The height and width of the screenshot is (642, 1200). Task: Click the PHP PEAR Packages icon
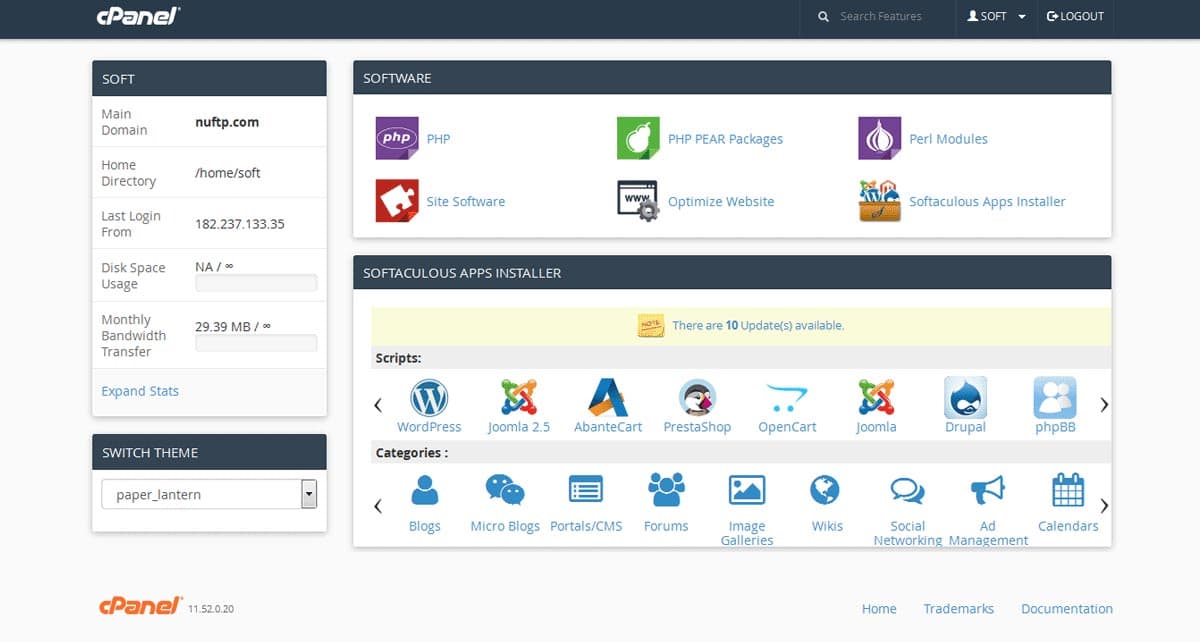coord(638,139)
